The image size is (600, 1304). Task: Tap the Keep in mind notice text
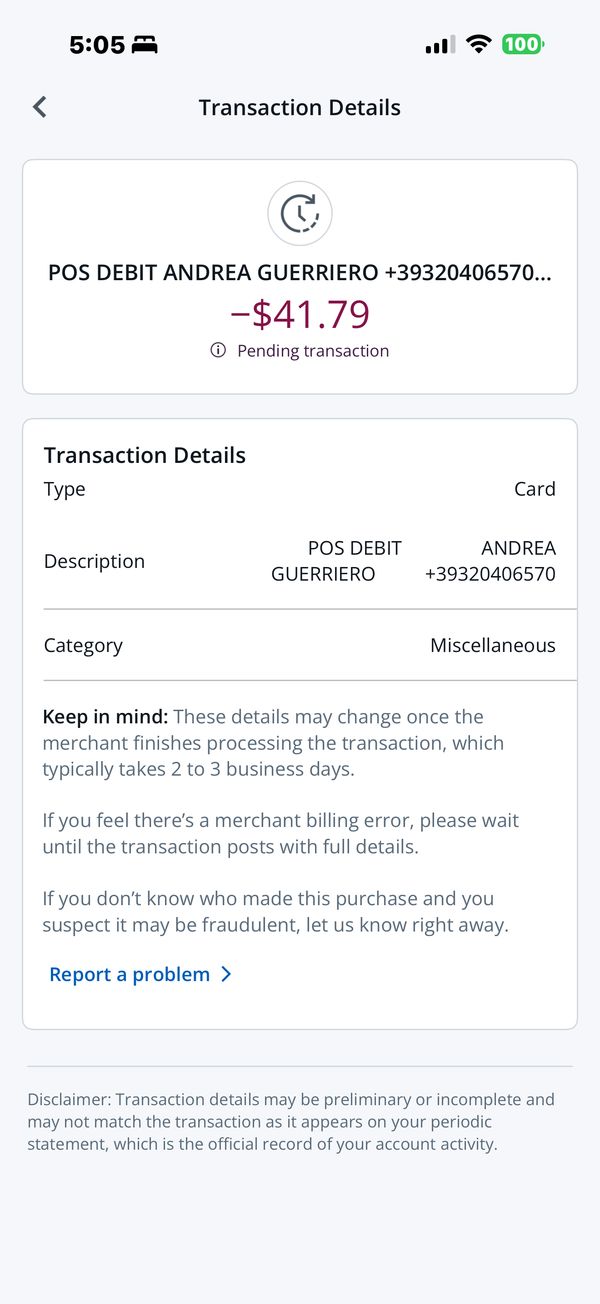tap(273, 743)
